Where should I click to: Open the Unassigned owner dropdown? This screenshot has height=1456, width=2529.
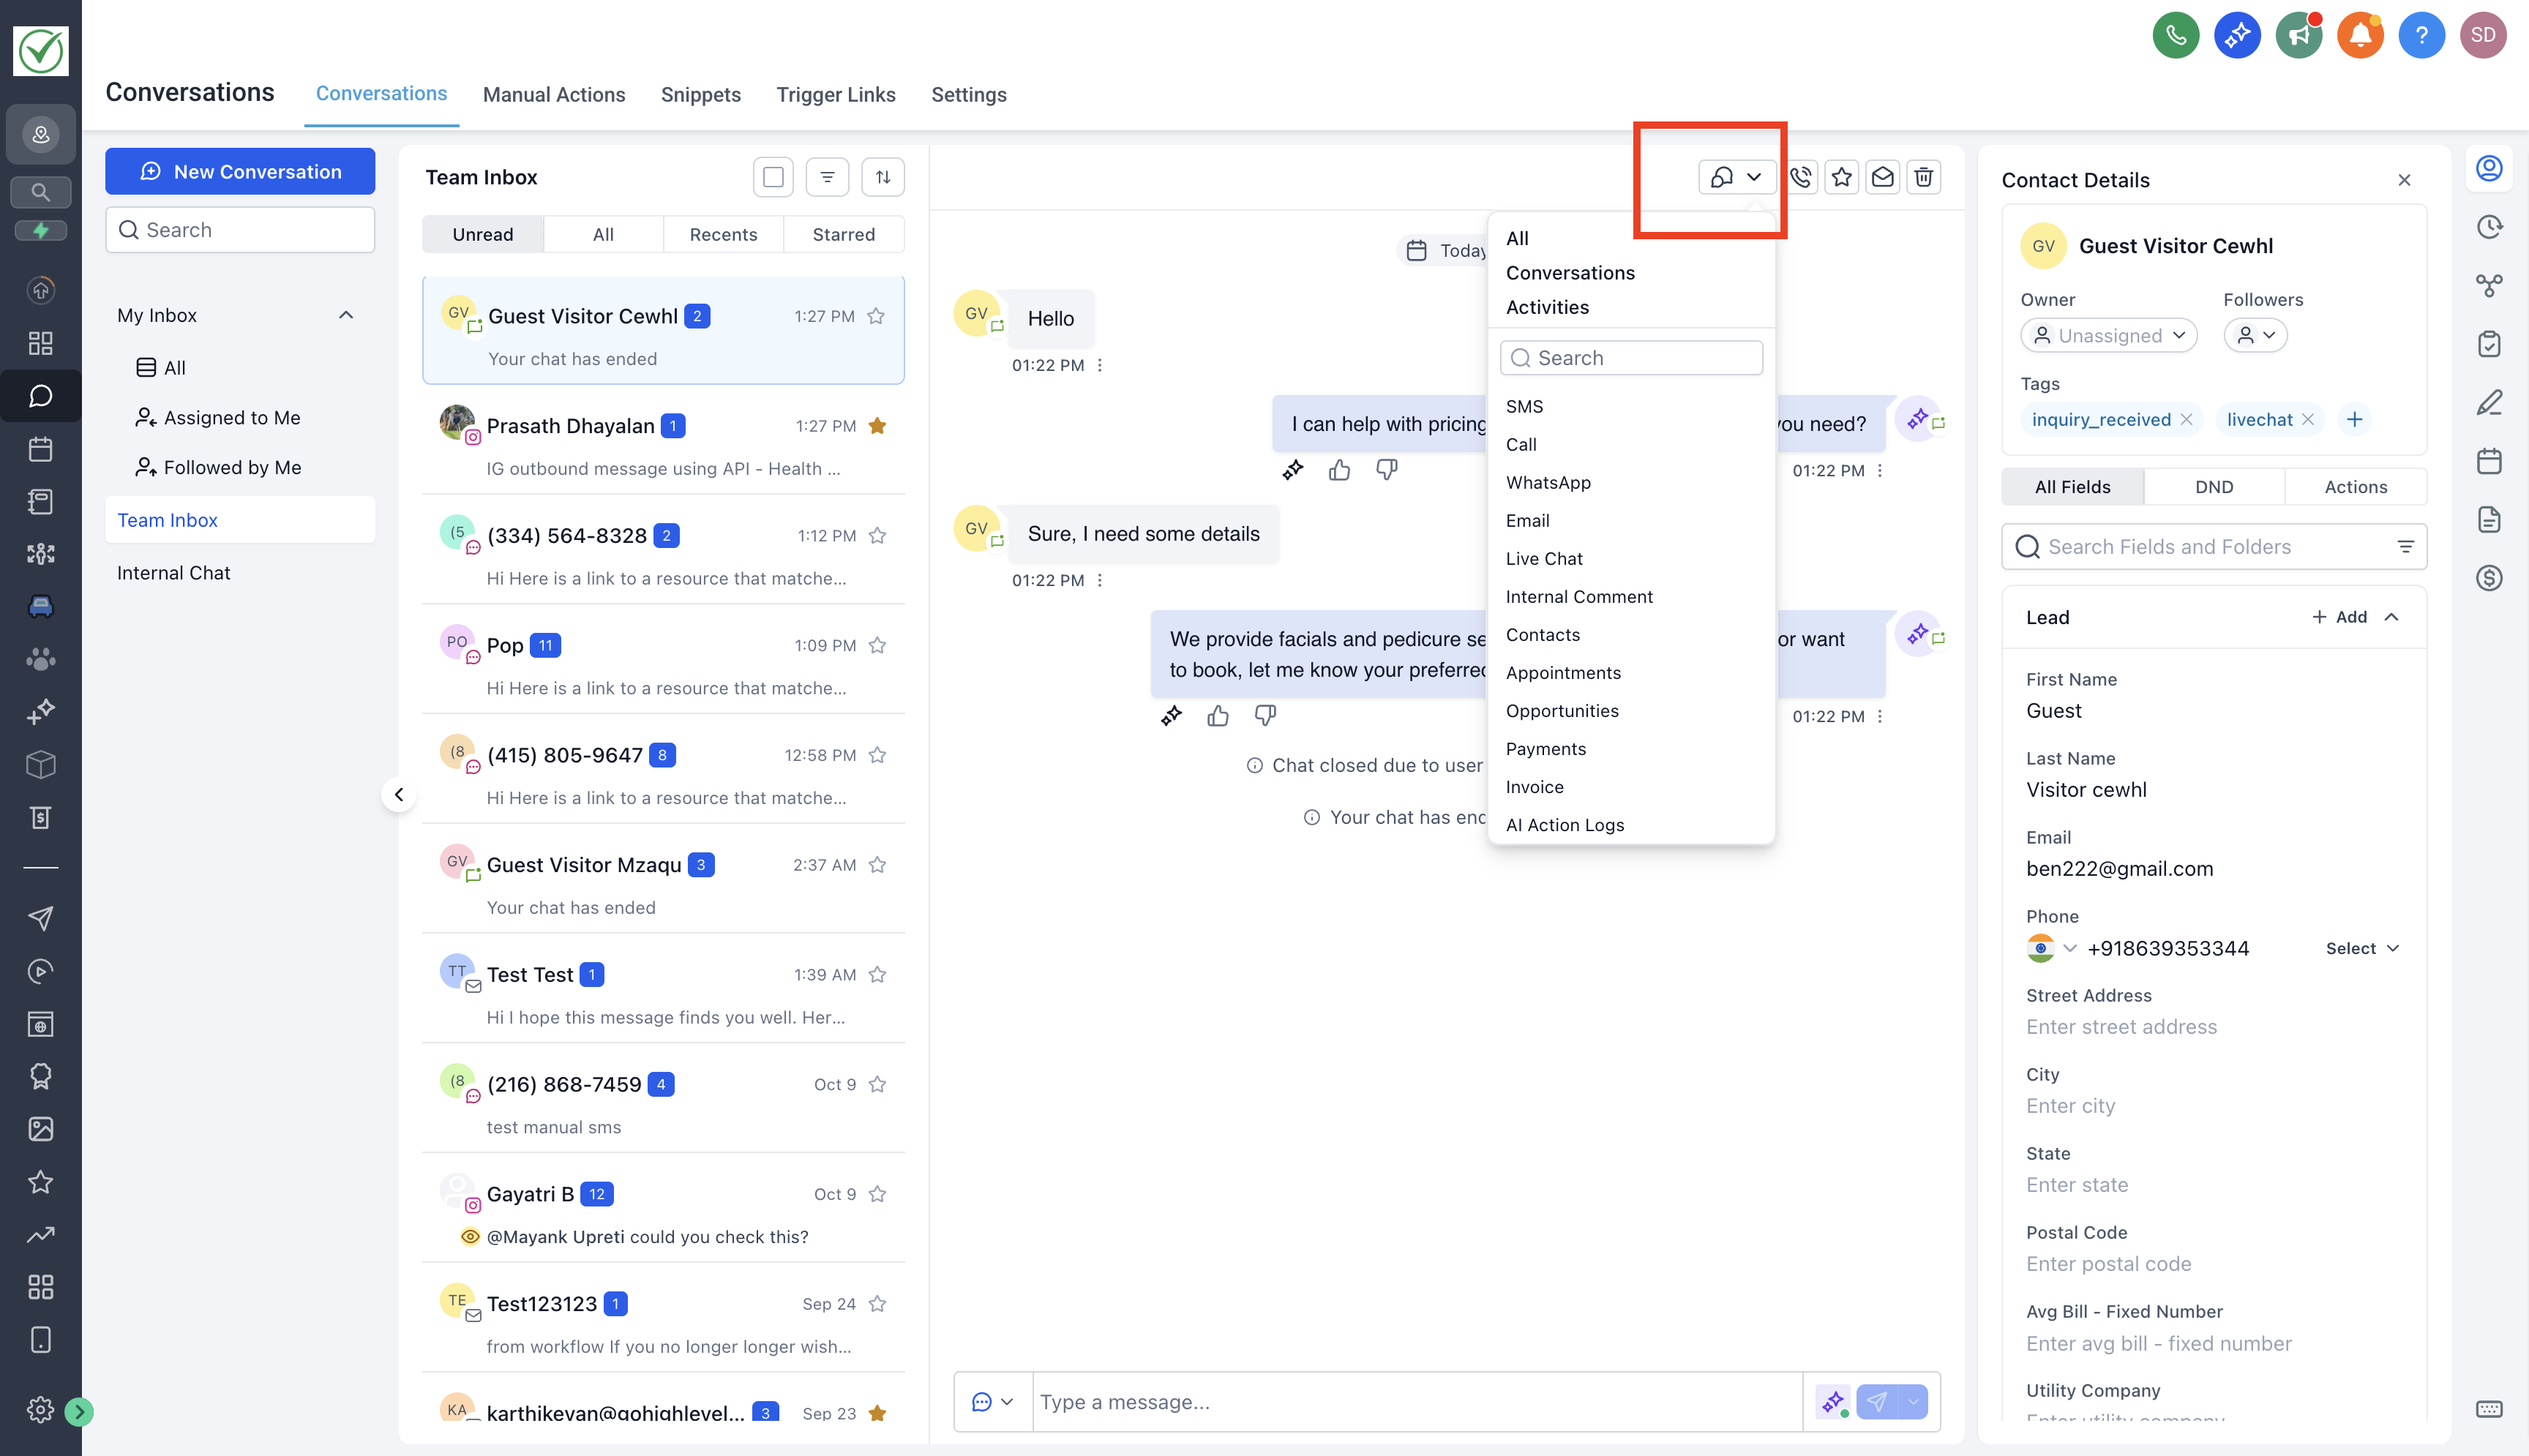pyautogui.click(x=2108, y=336)
